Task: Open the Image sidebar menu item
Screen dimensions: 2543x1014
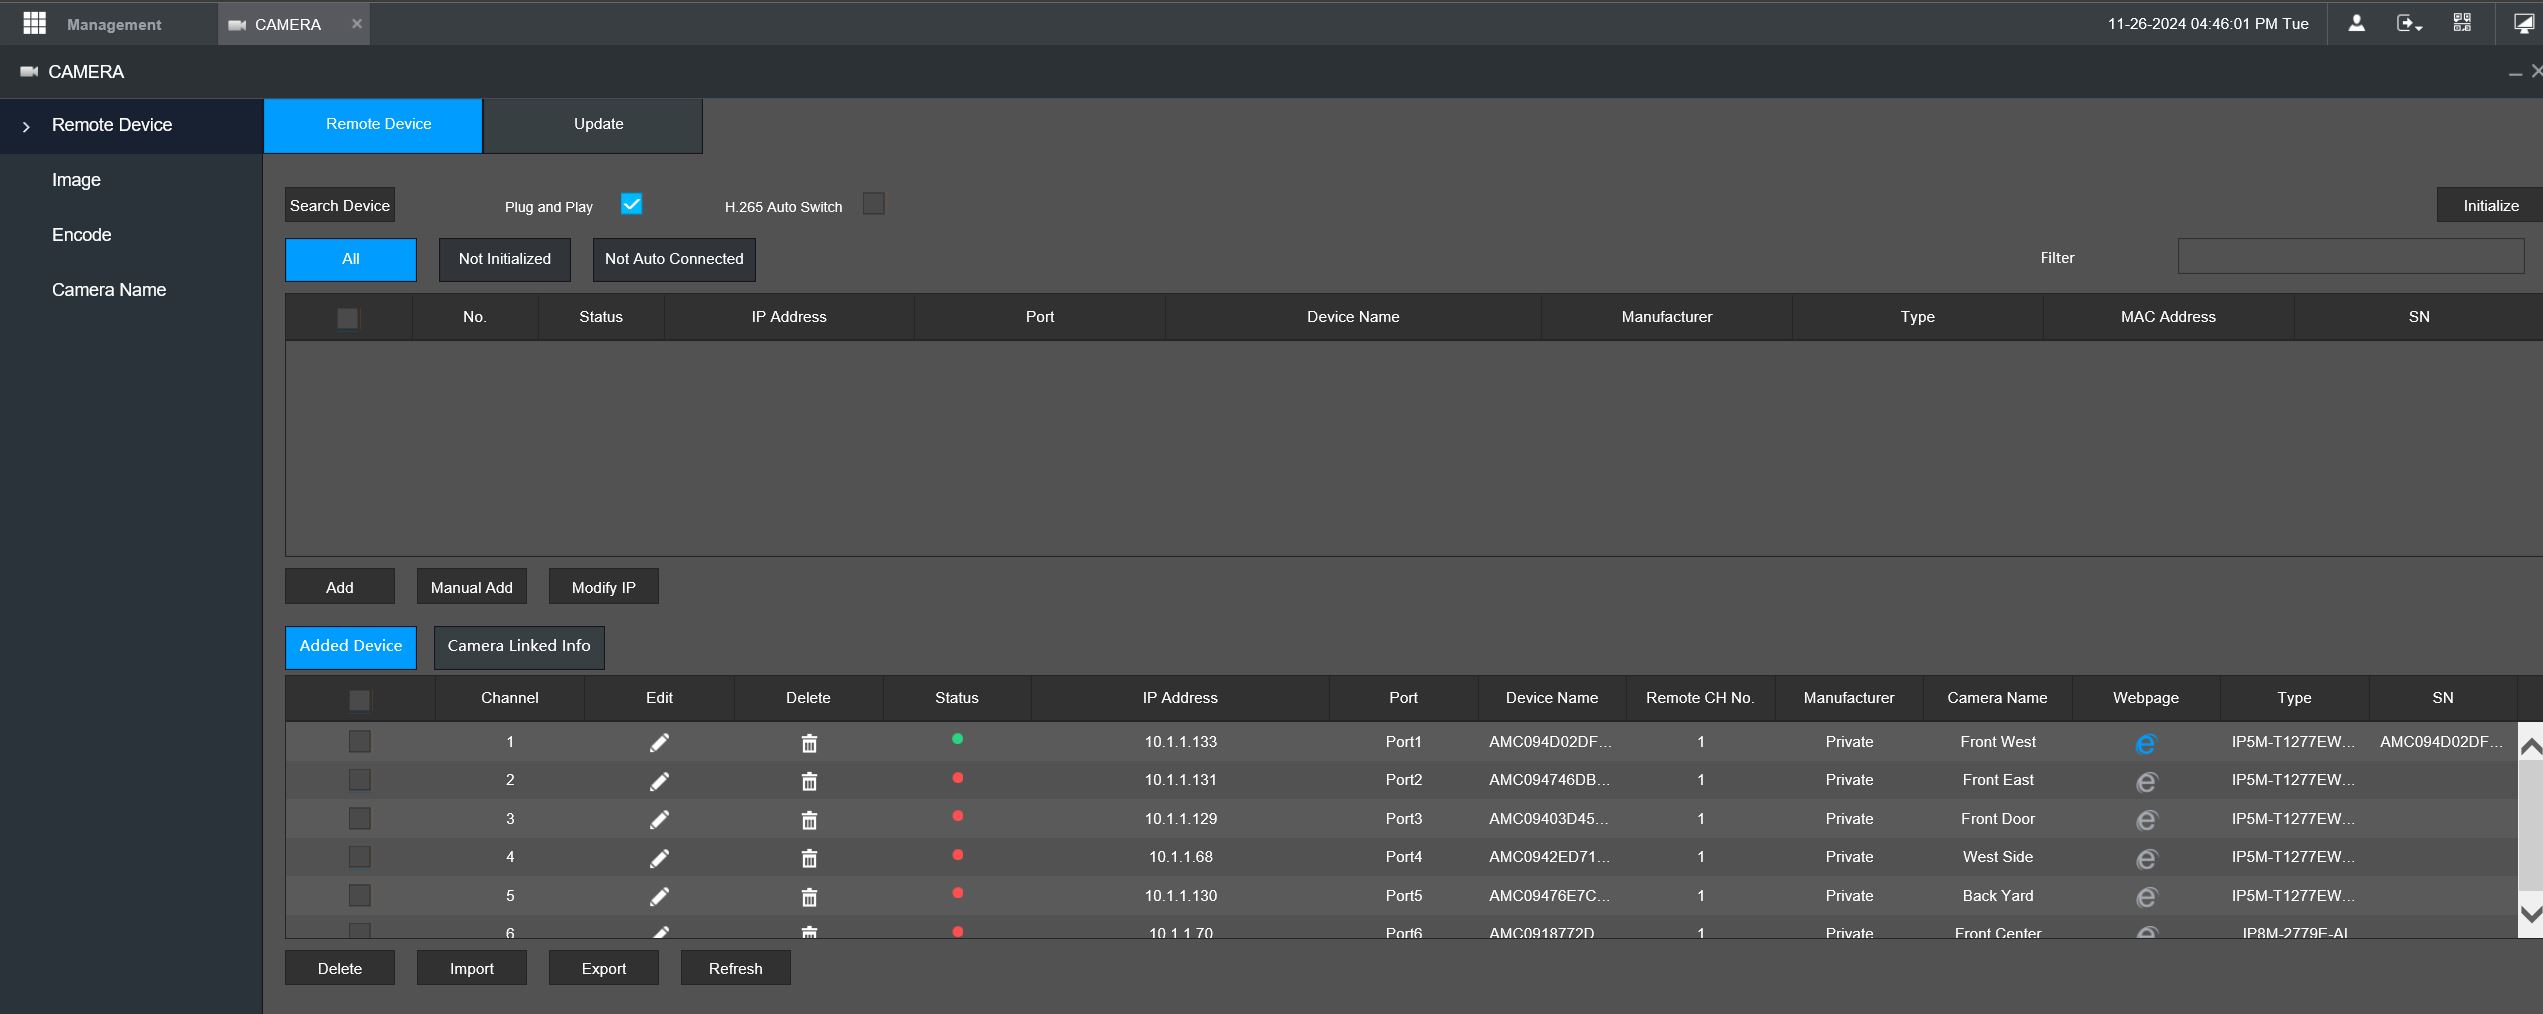Action: [x=76, y=180]
